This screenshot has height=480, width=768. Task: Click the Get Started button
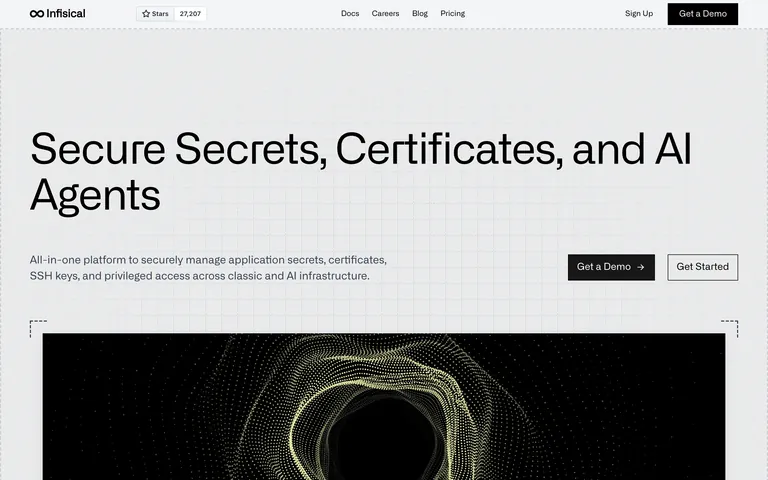(702, 267)
